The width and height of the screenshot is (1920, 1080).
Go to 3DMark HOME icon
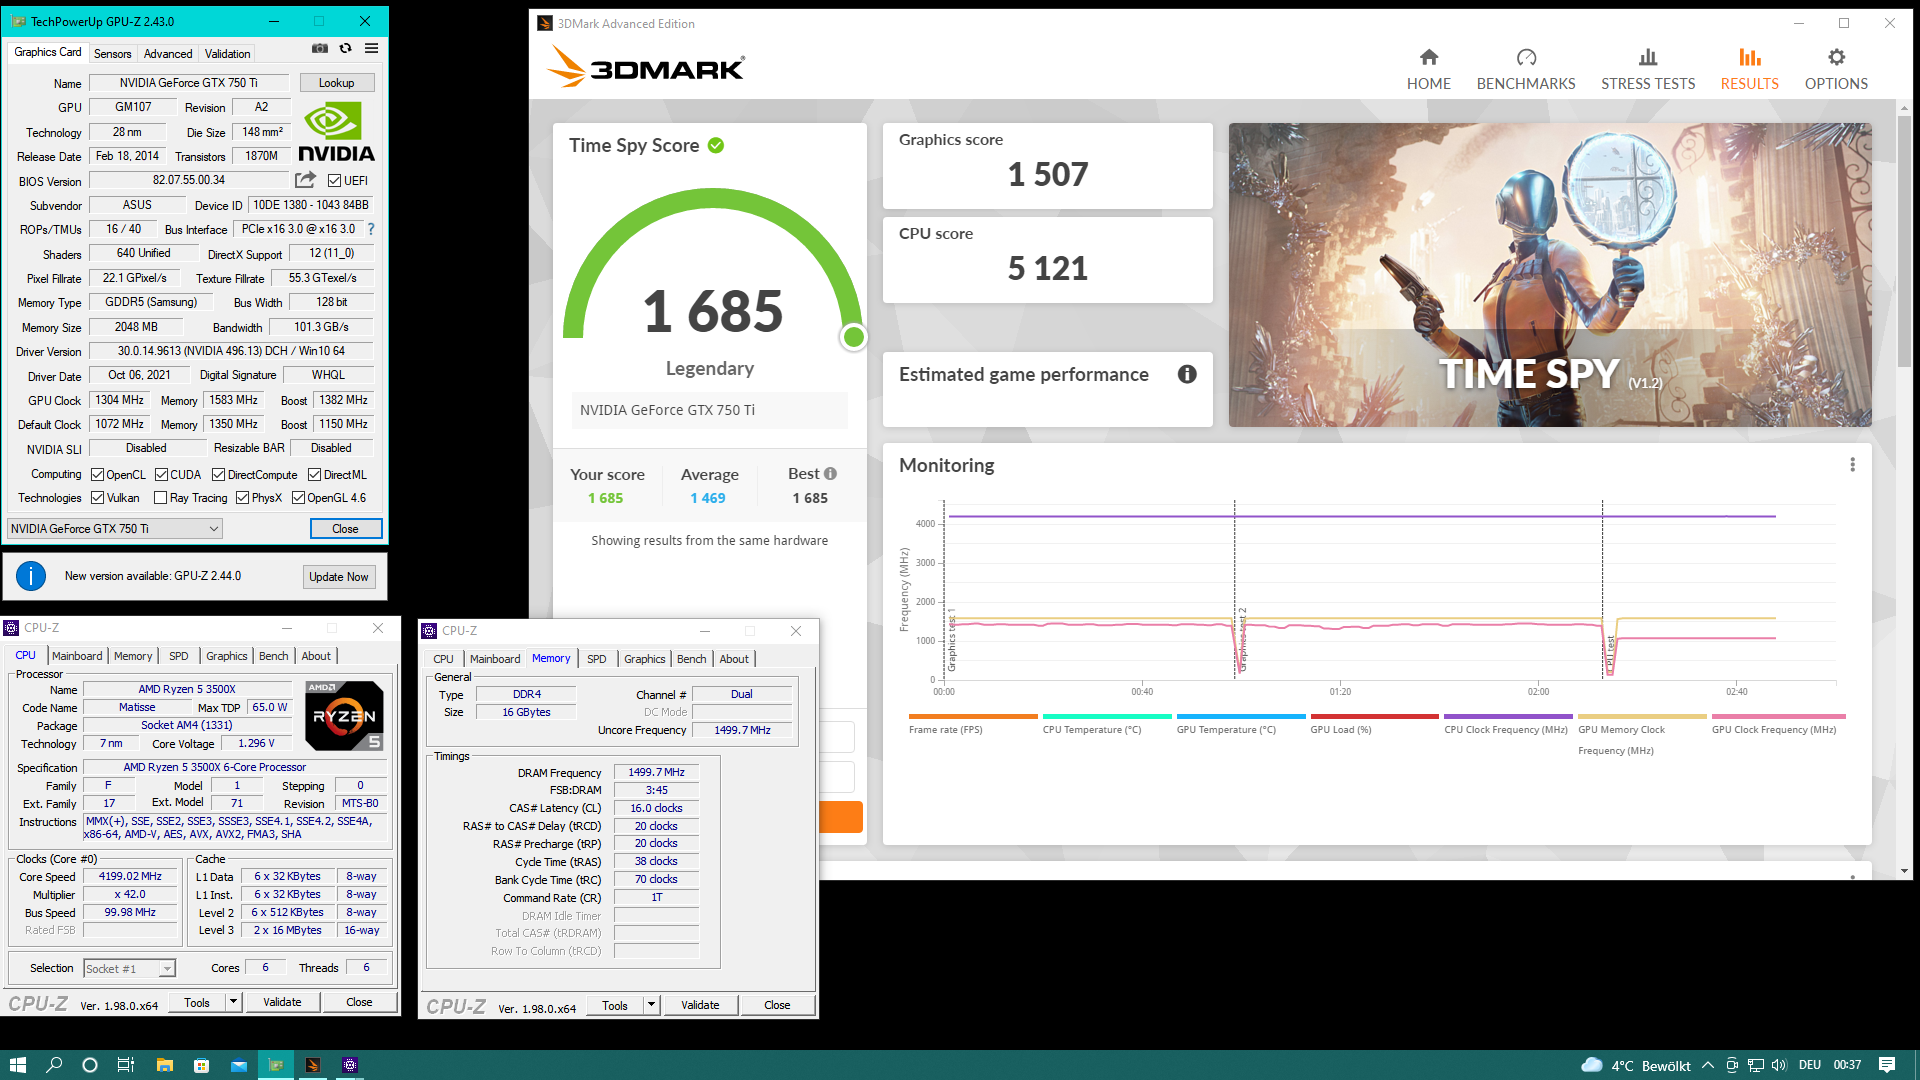1428,58
